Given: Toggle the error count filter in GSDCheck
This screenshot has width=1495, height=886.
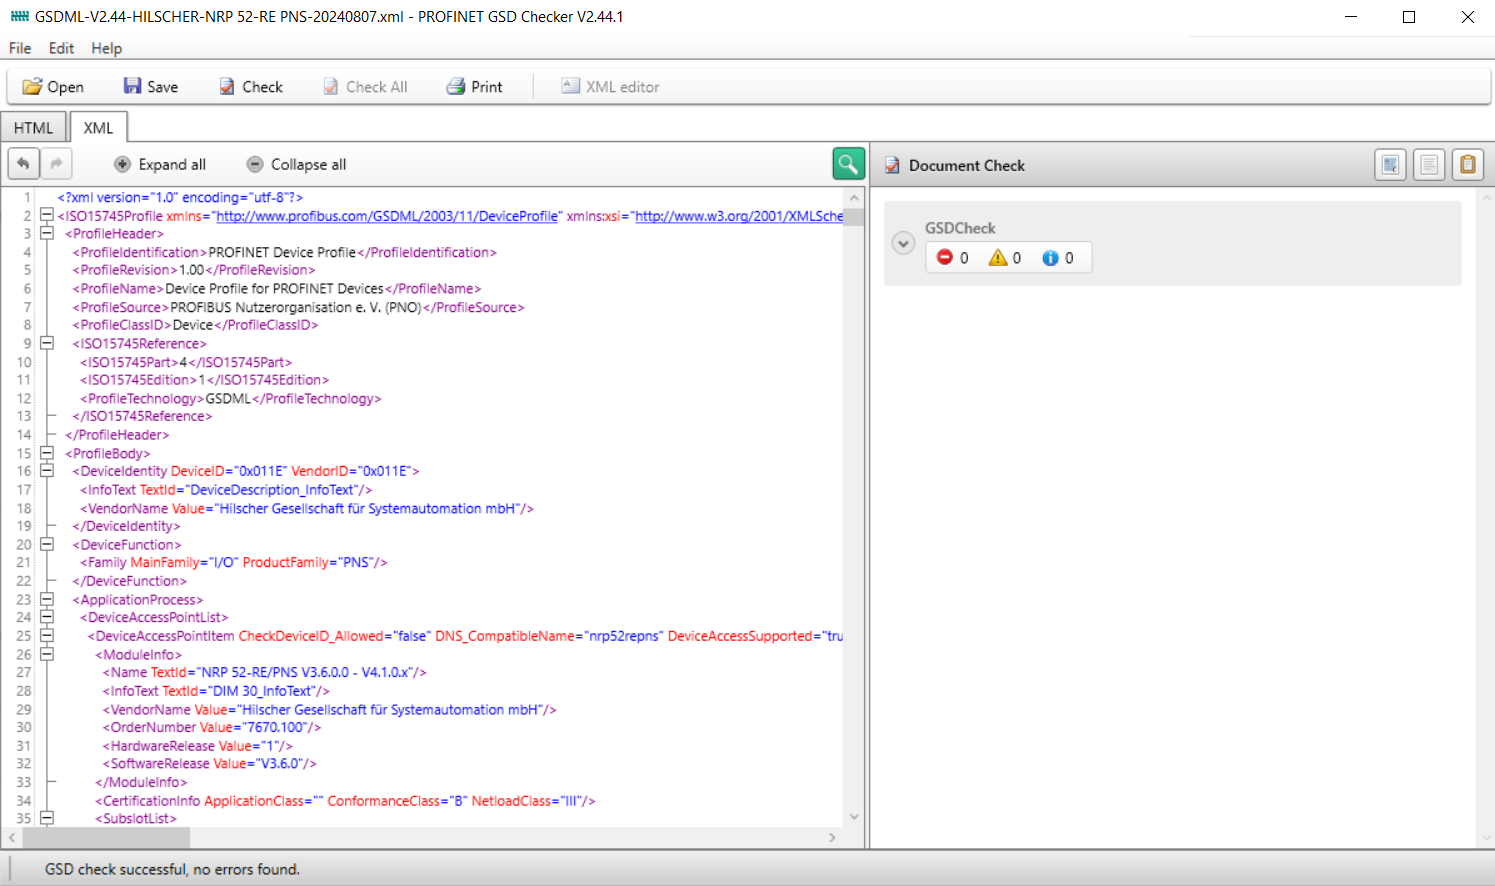Looking at the screenshot, I should 952,258.
